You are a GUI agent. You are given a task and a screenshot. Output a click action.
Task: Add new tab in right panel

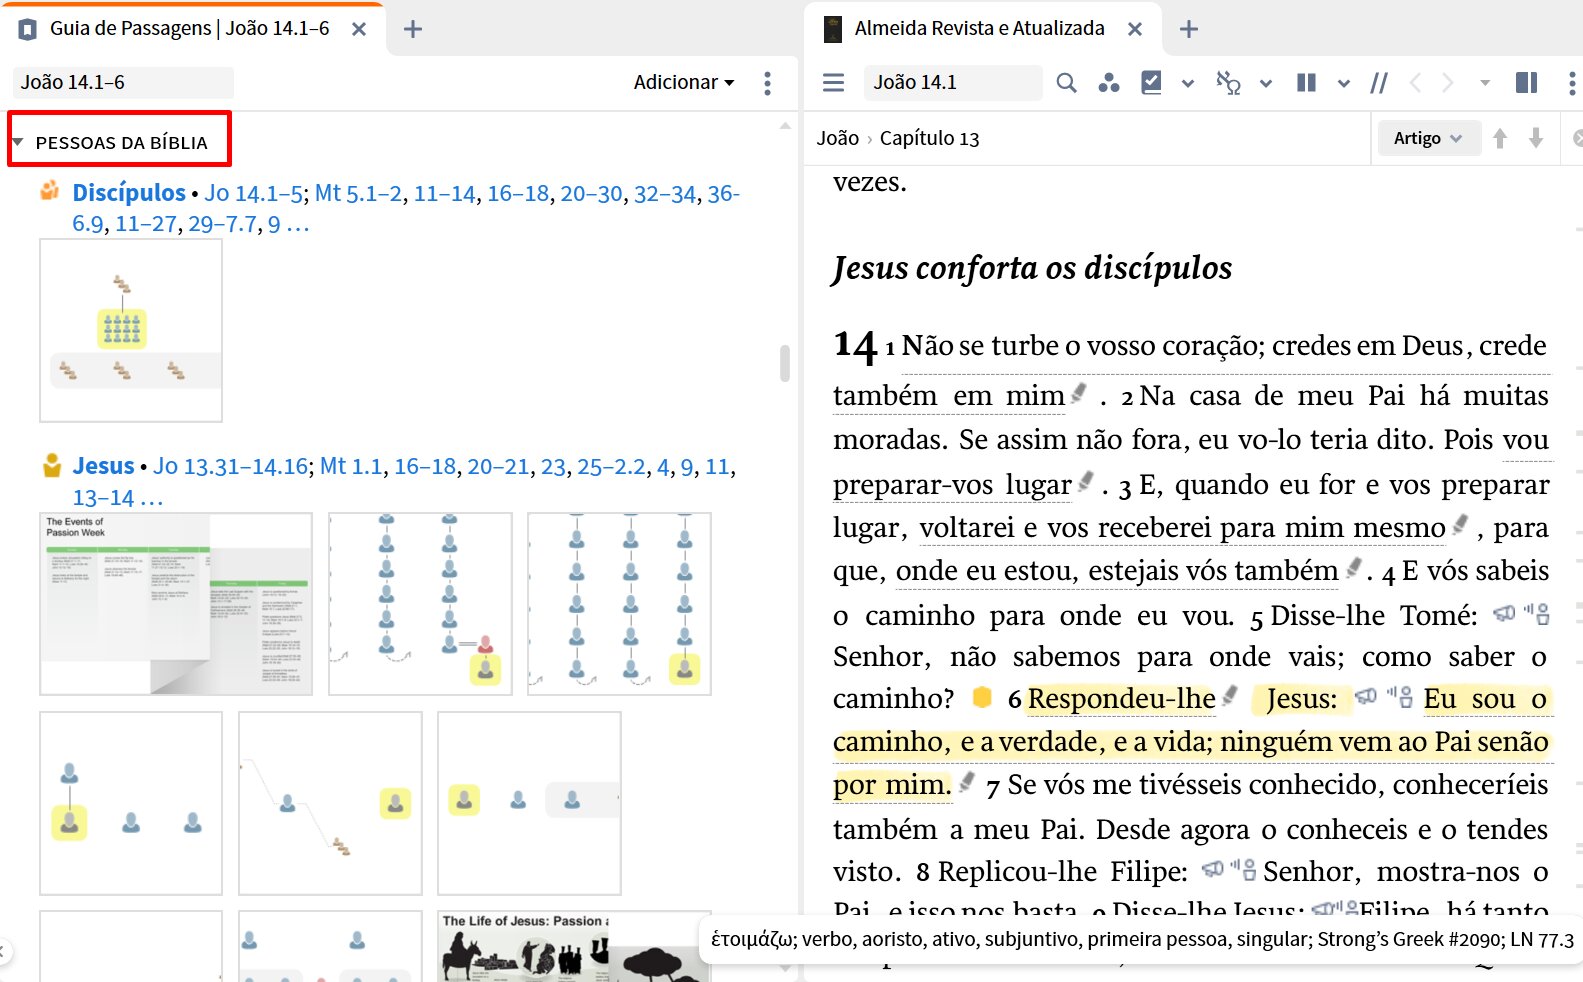[1188, 29]
